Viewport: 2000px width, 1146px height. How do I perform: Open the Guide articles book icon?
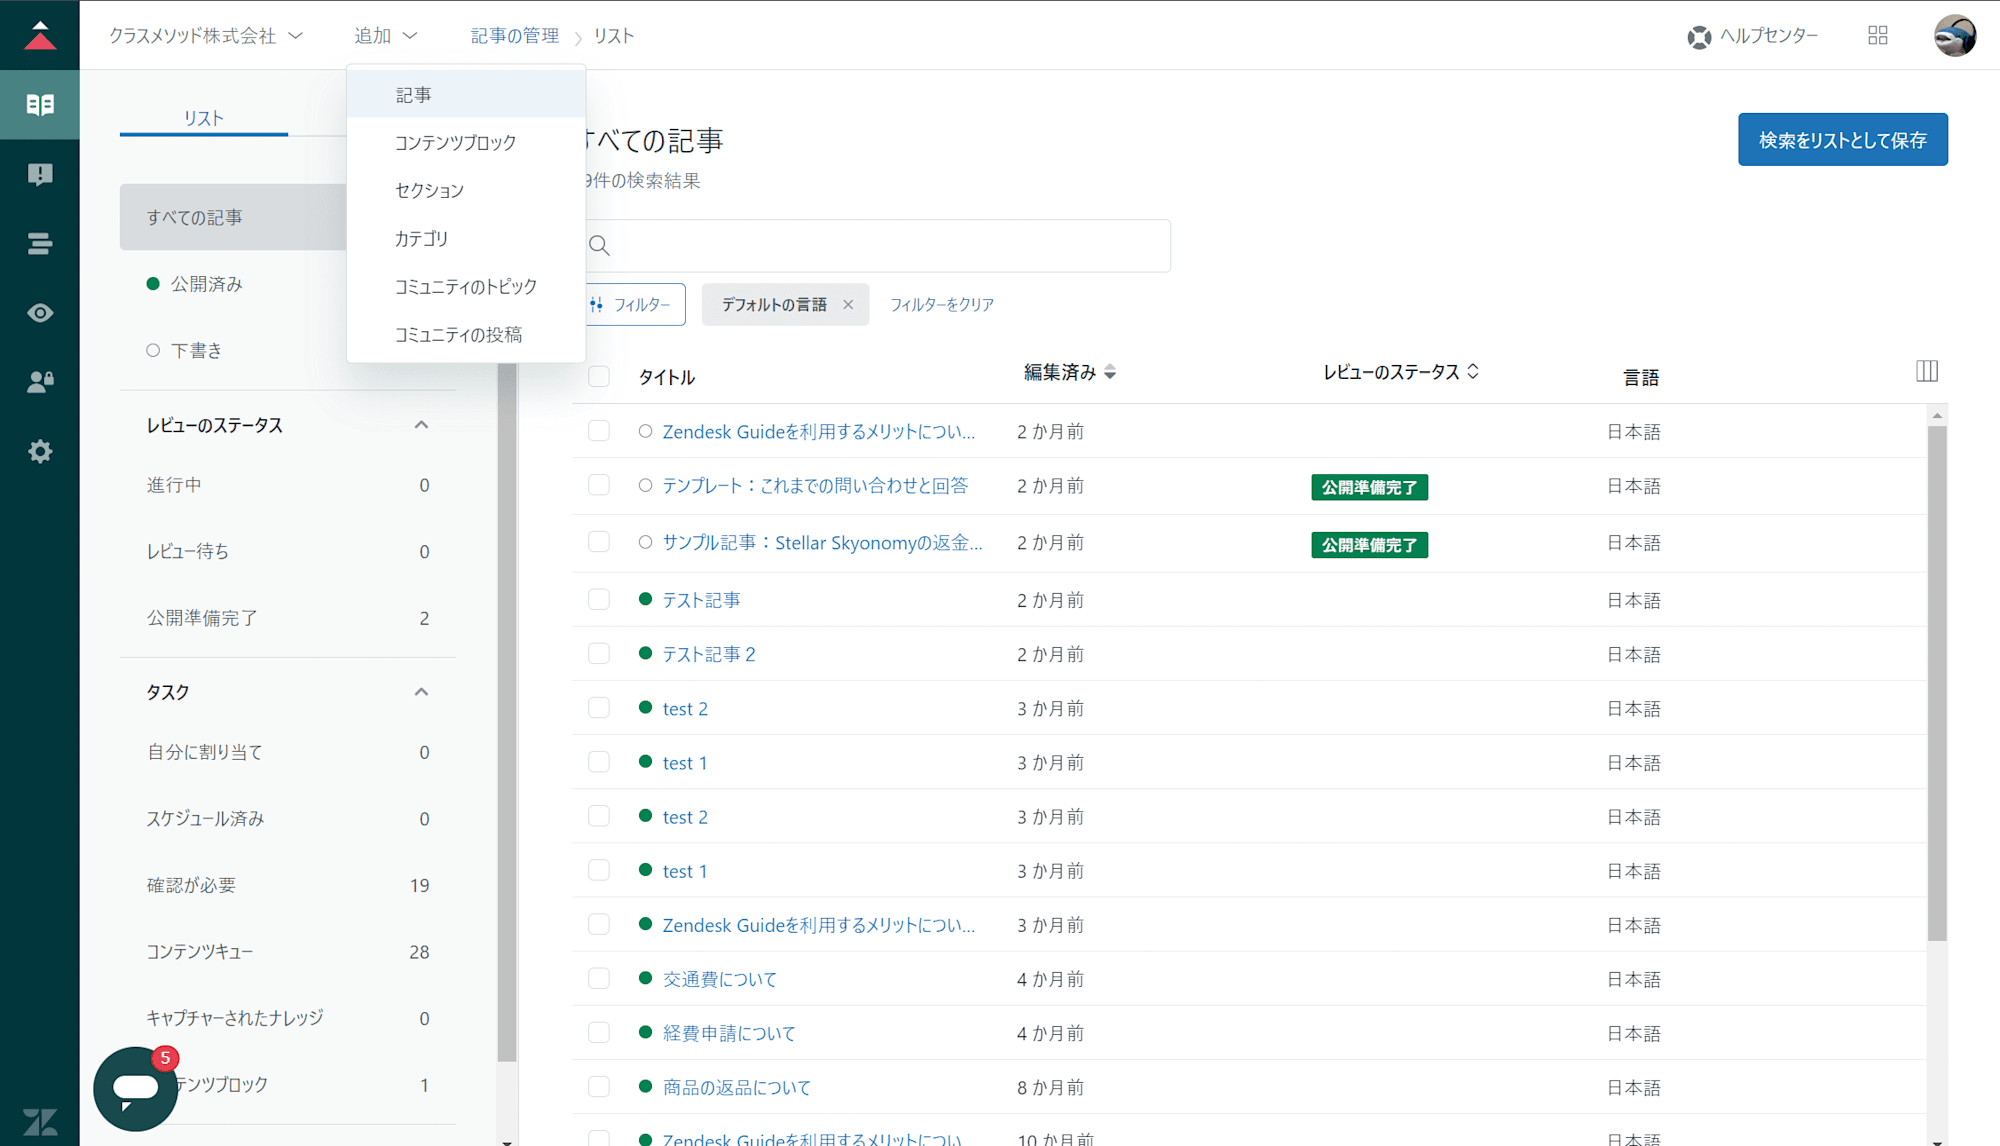[x=40, y=104]
